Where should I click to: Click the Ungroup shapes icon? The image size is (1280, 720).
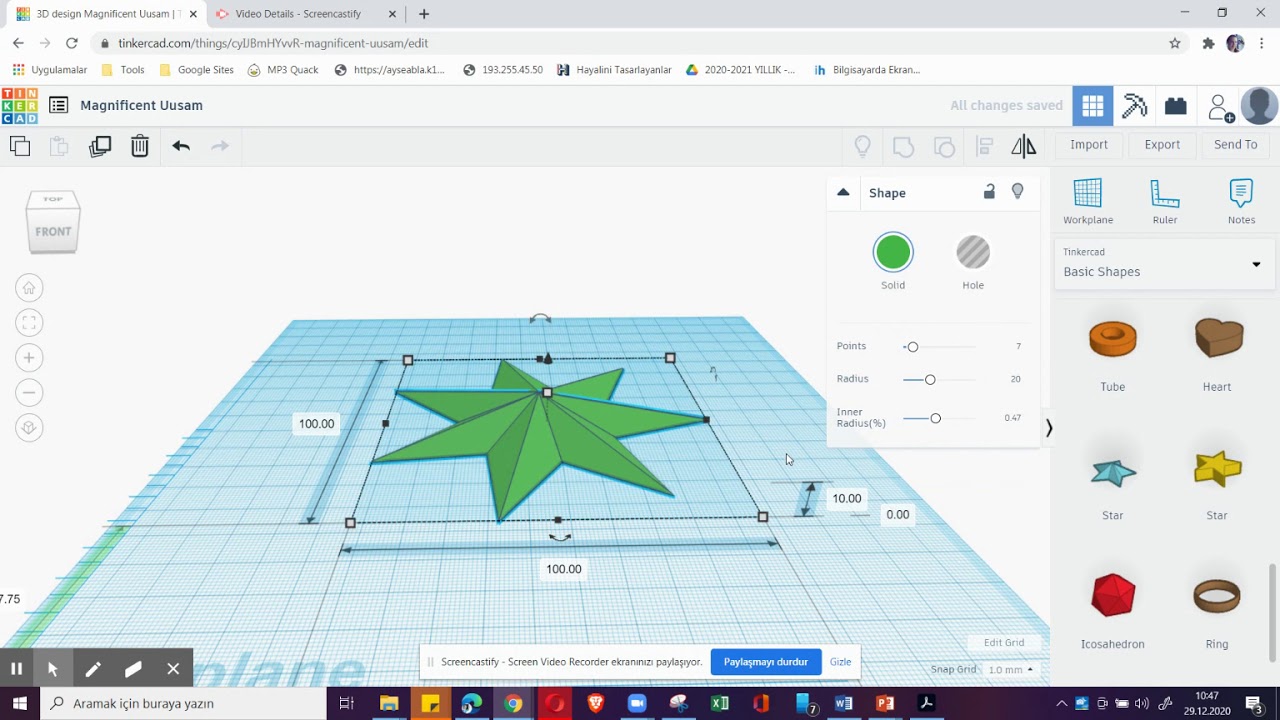click(x=944, y=147)
